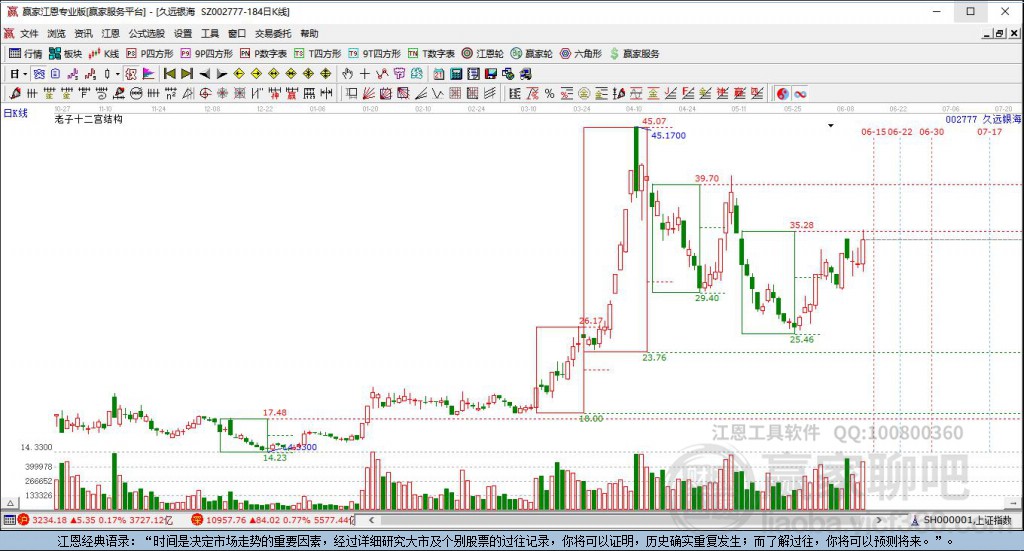
Task: Click the 002777 久远银海 stock label
Action: (x=983, y=119)
